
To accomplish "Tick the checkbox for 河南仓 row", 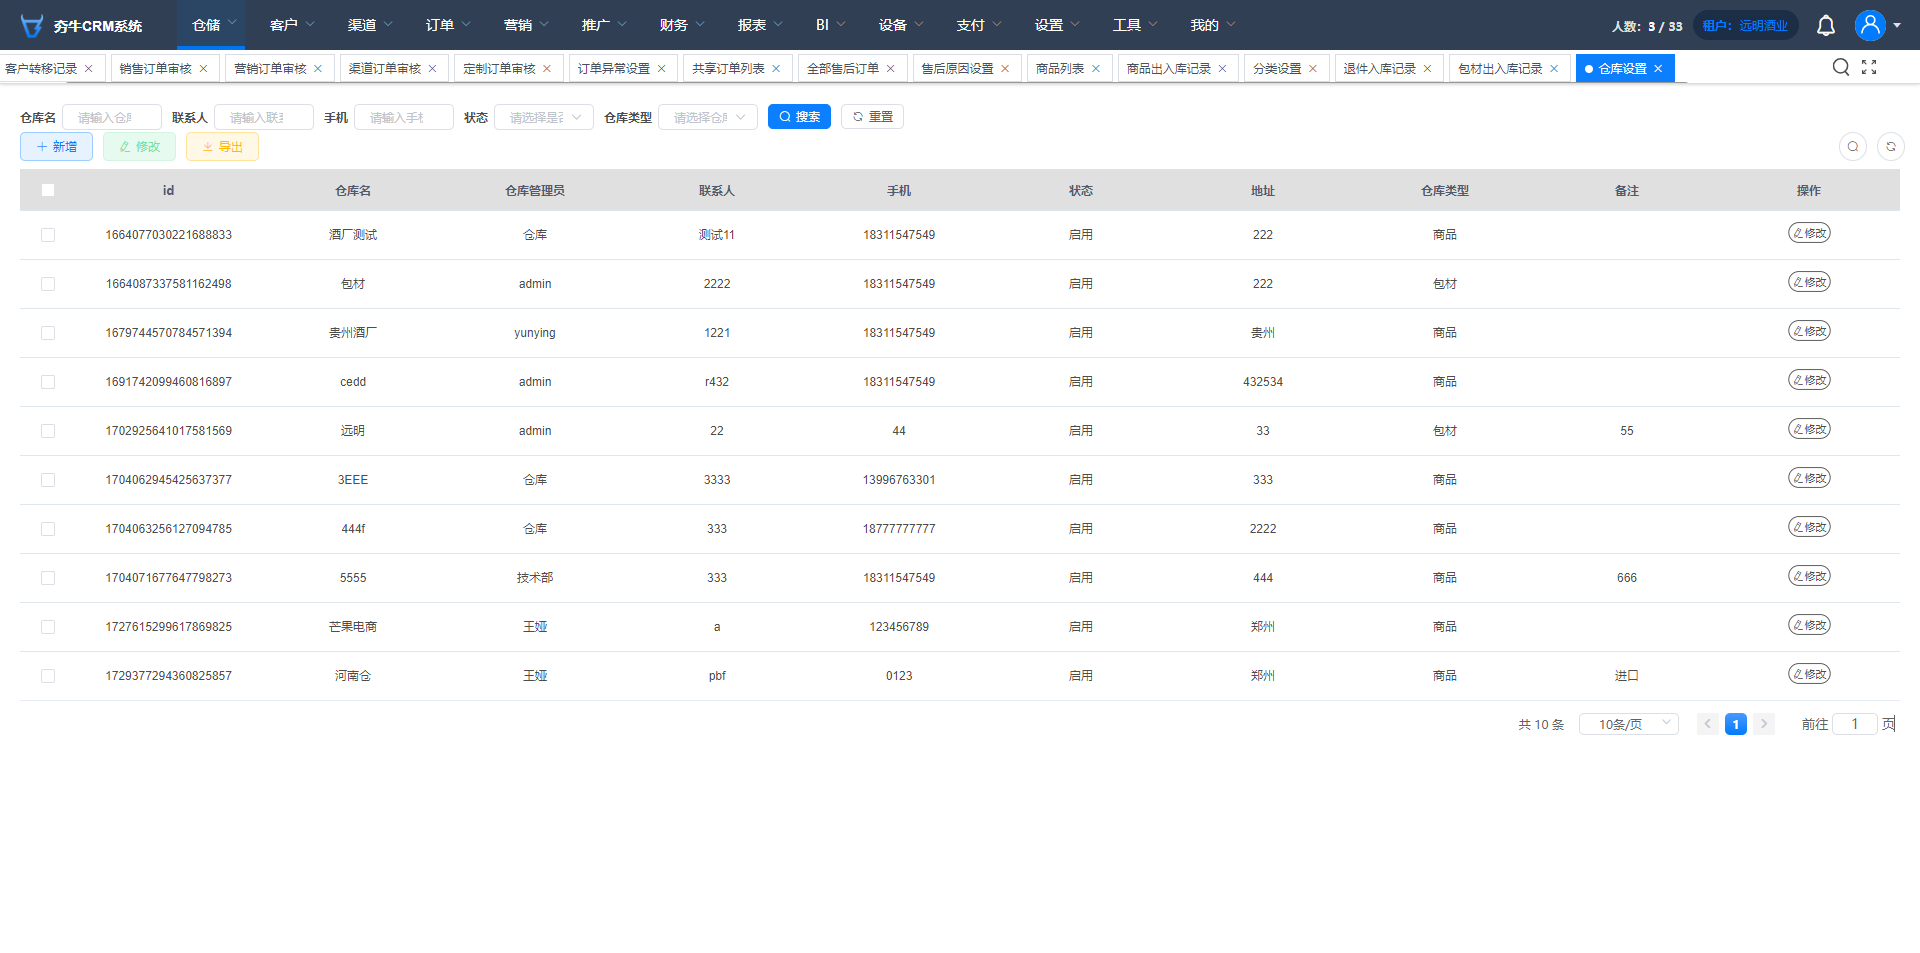I will [48, 676].
